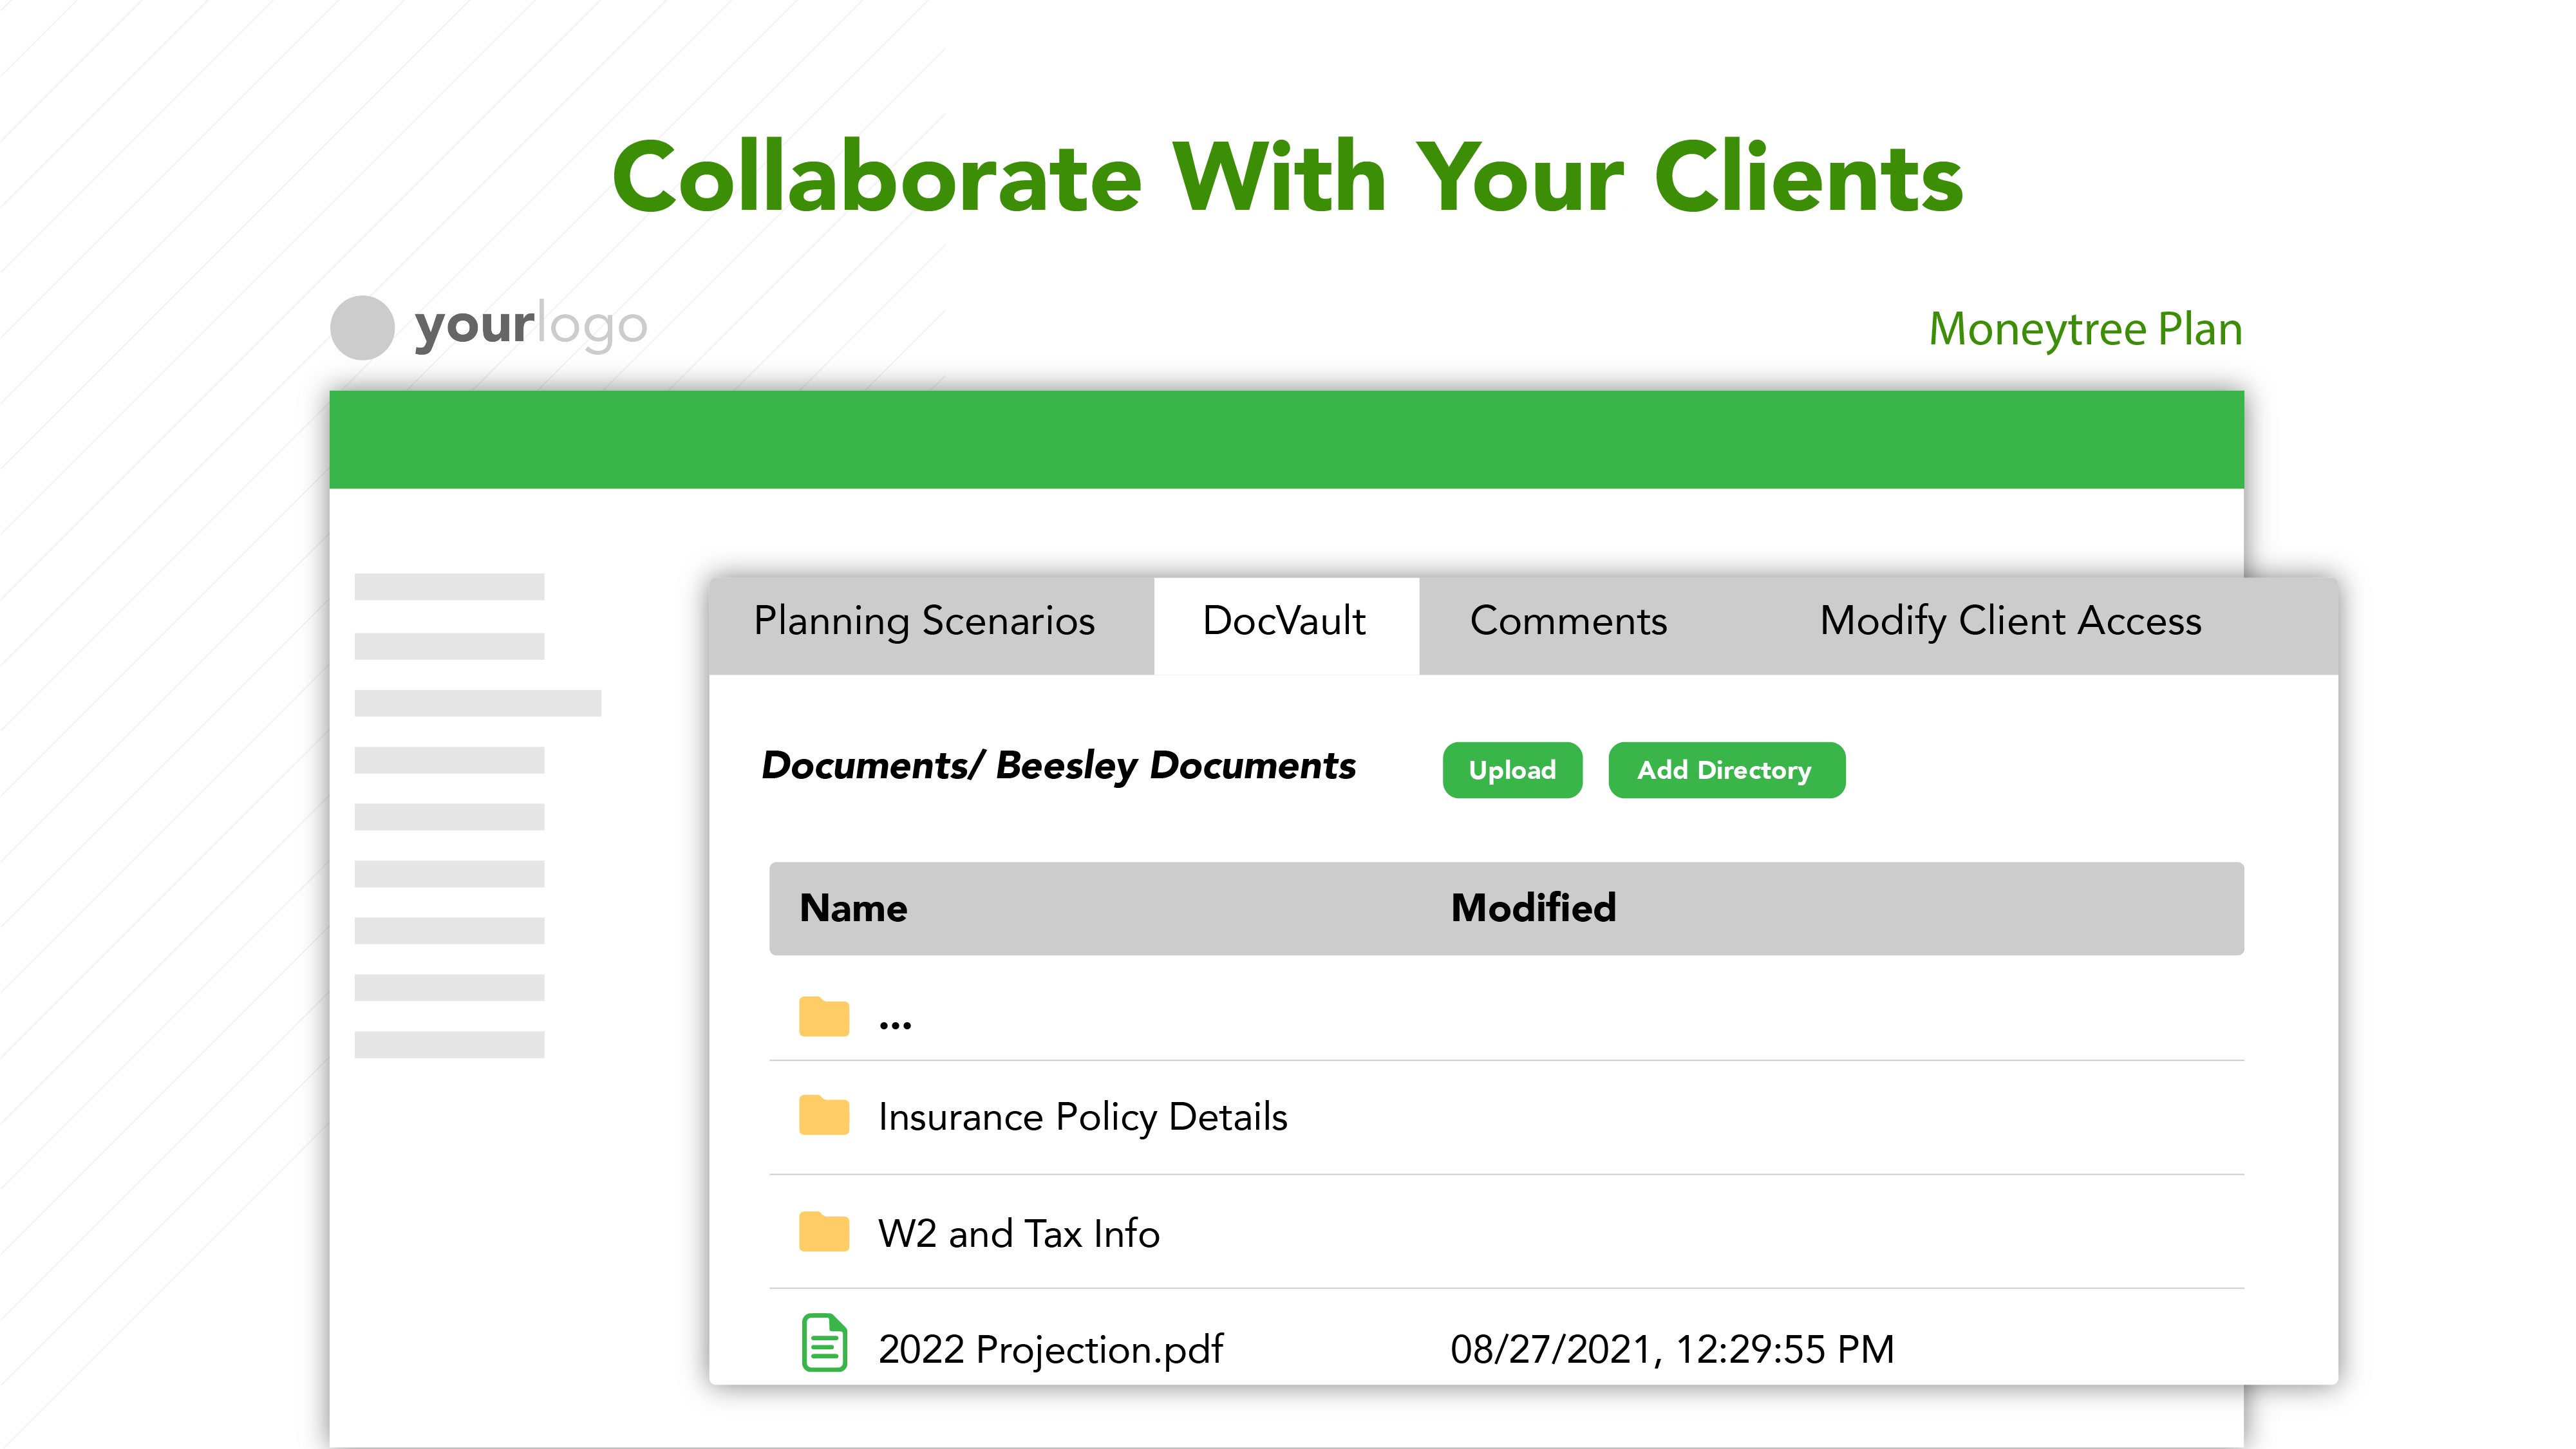The width and height of the screenshot is (2576, 1449).
Task: Click the gray circular logo placeholder
Action: (x=362, y=327)
